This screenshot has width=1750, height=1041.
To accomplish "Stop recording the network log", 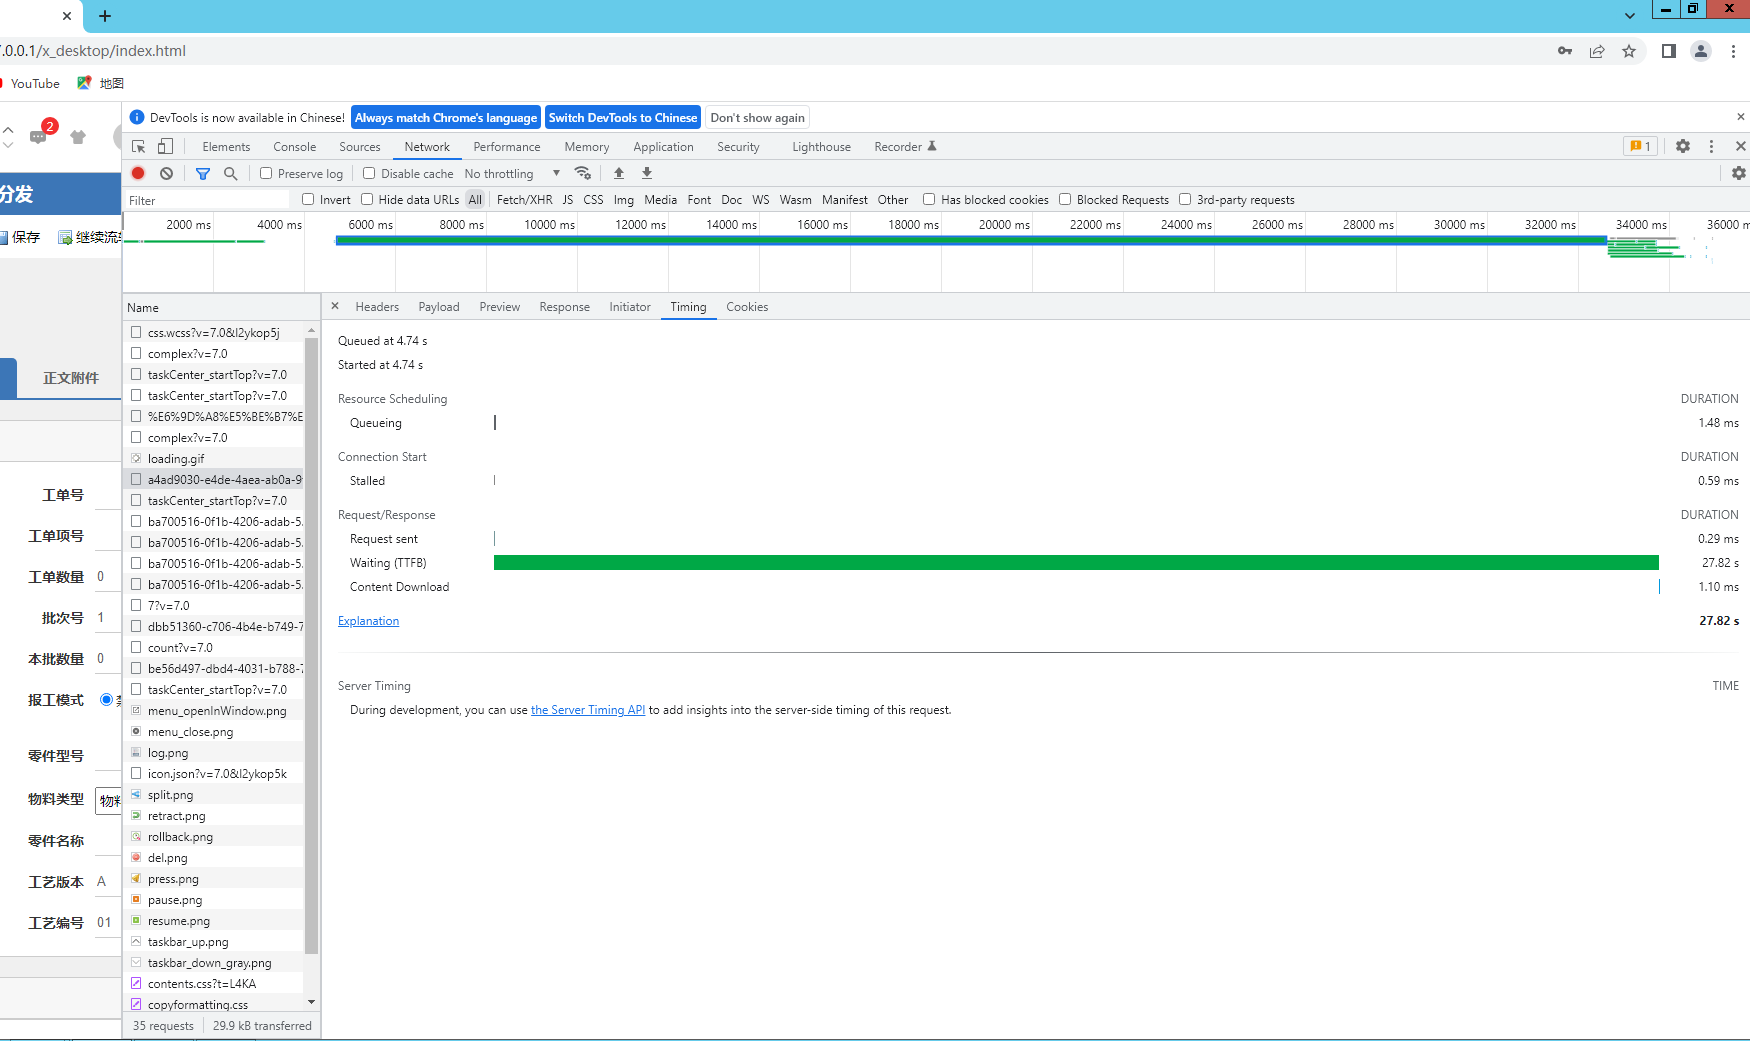I will coord(138,173).
